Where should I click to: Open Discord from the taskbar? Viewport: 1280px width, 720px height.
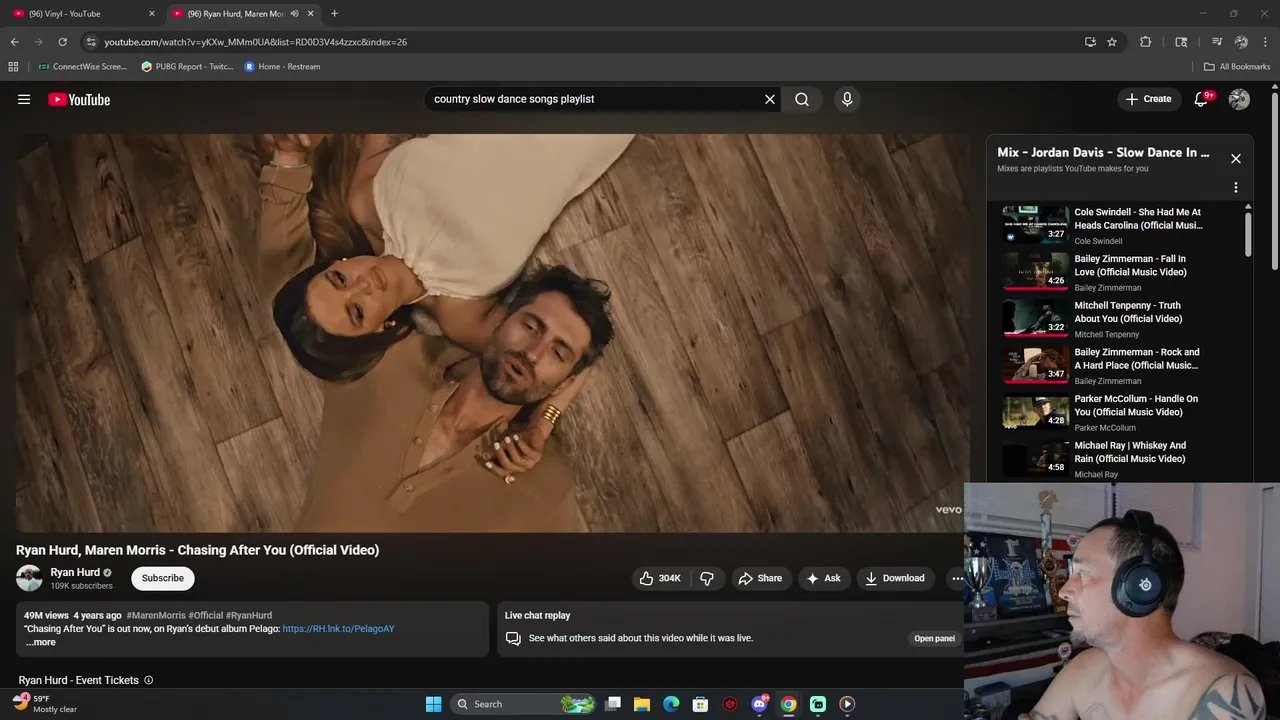(x=759, y=704)
